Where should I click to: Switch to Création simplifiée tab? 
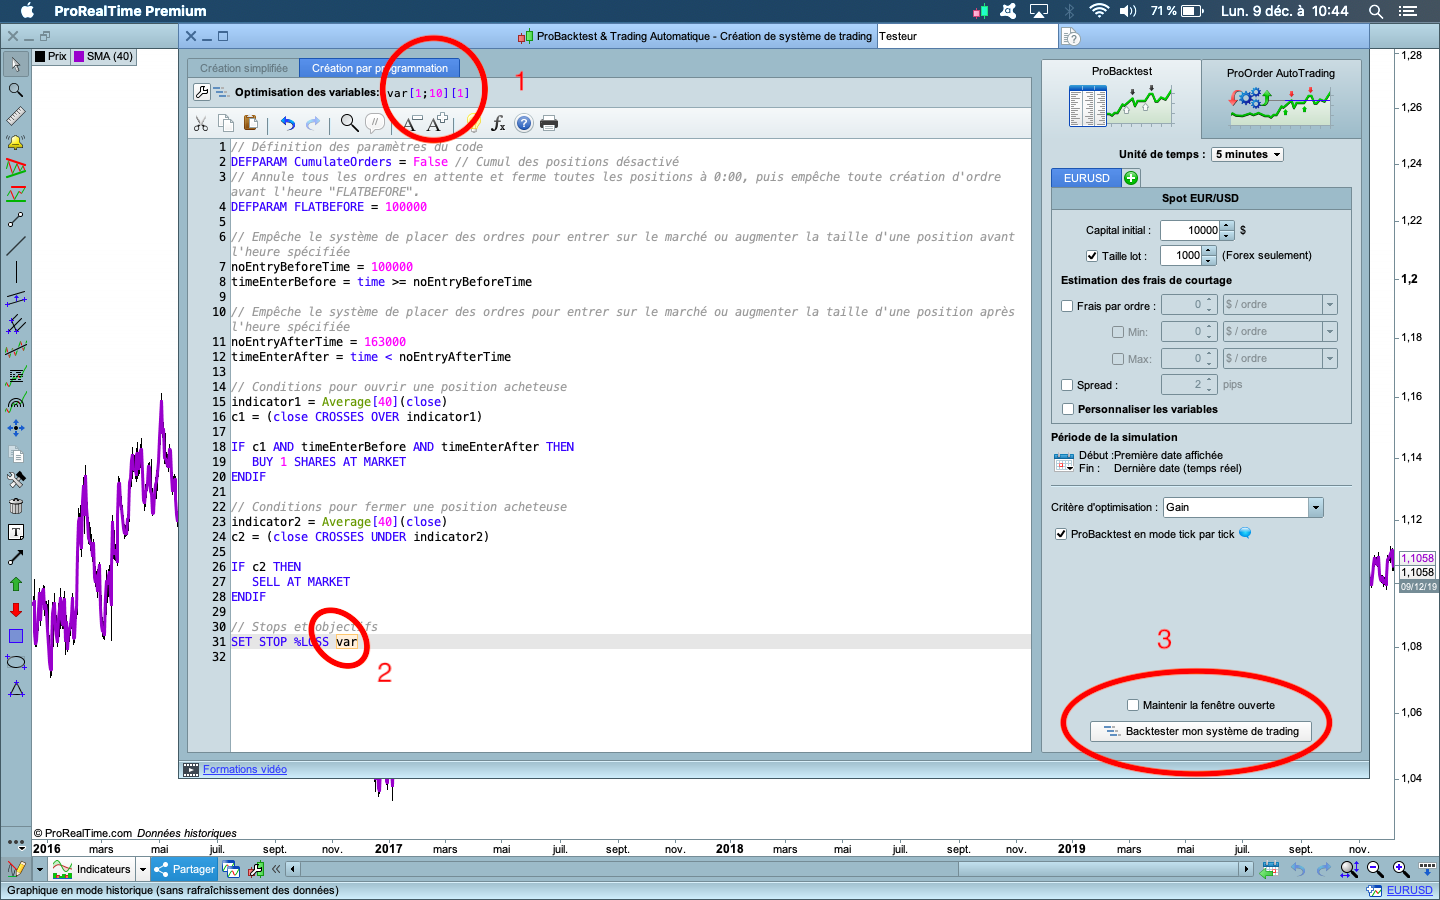coord(244,69)
